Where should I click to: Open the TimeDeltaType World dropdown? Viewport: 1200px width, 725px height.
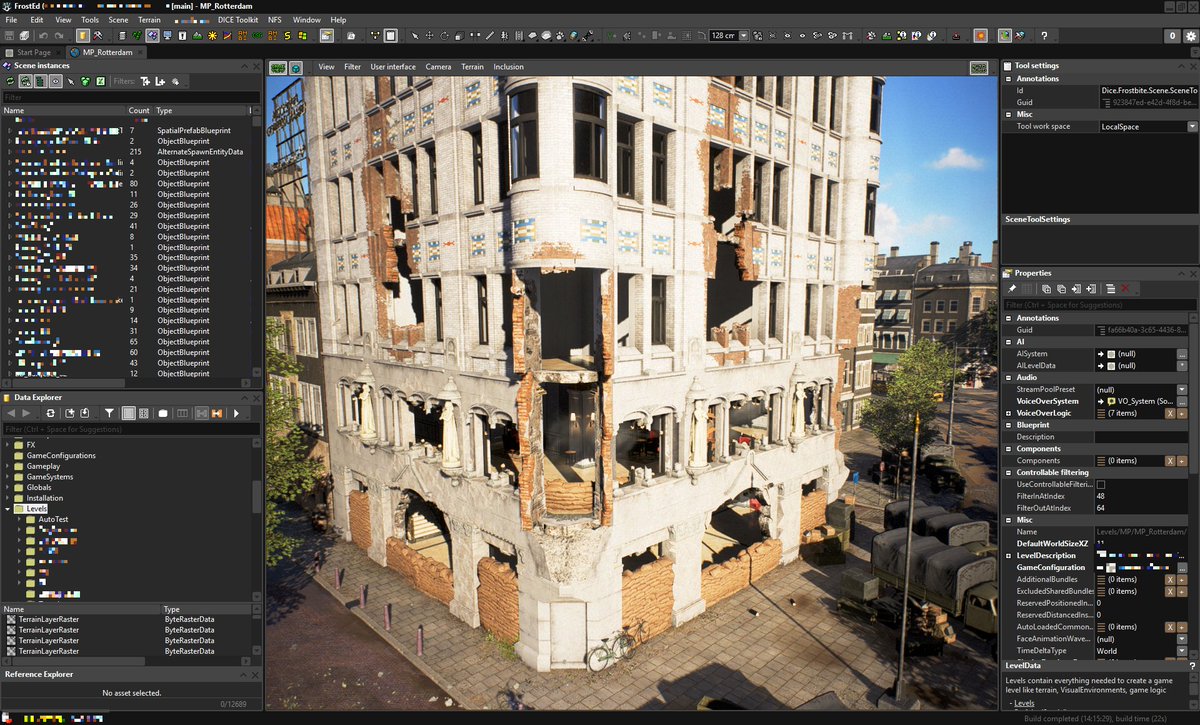1182,651
